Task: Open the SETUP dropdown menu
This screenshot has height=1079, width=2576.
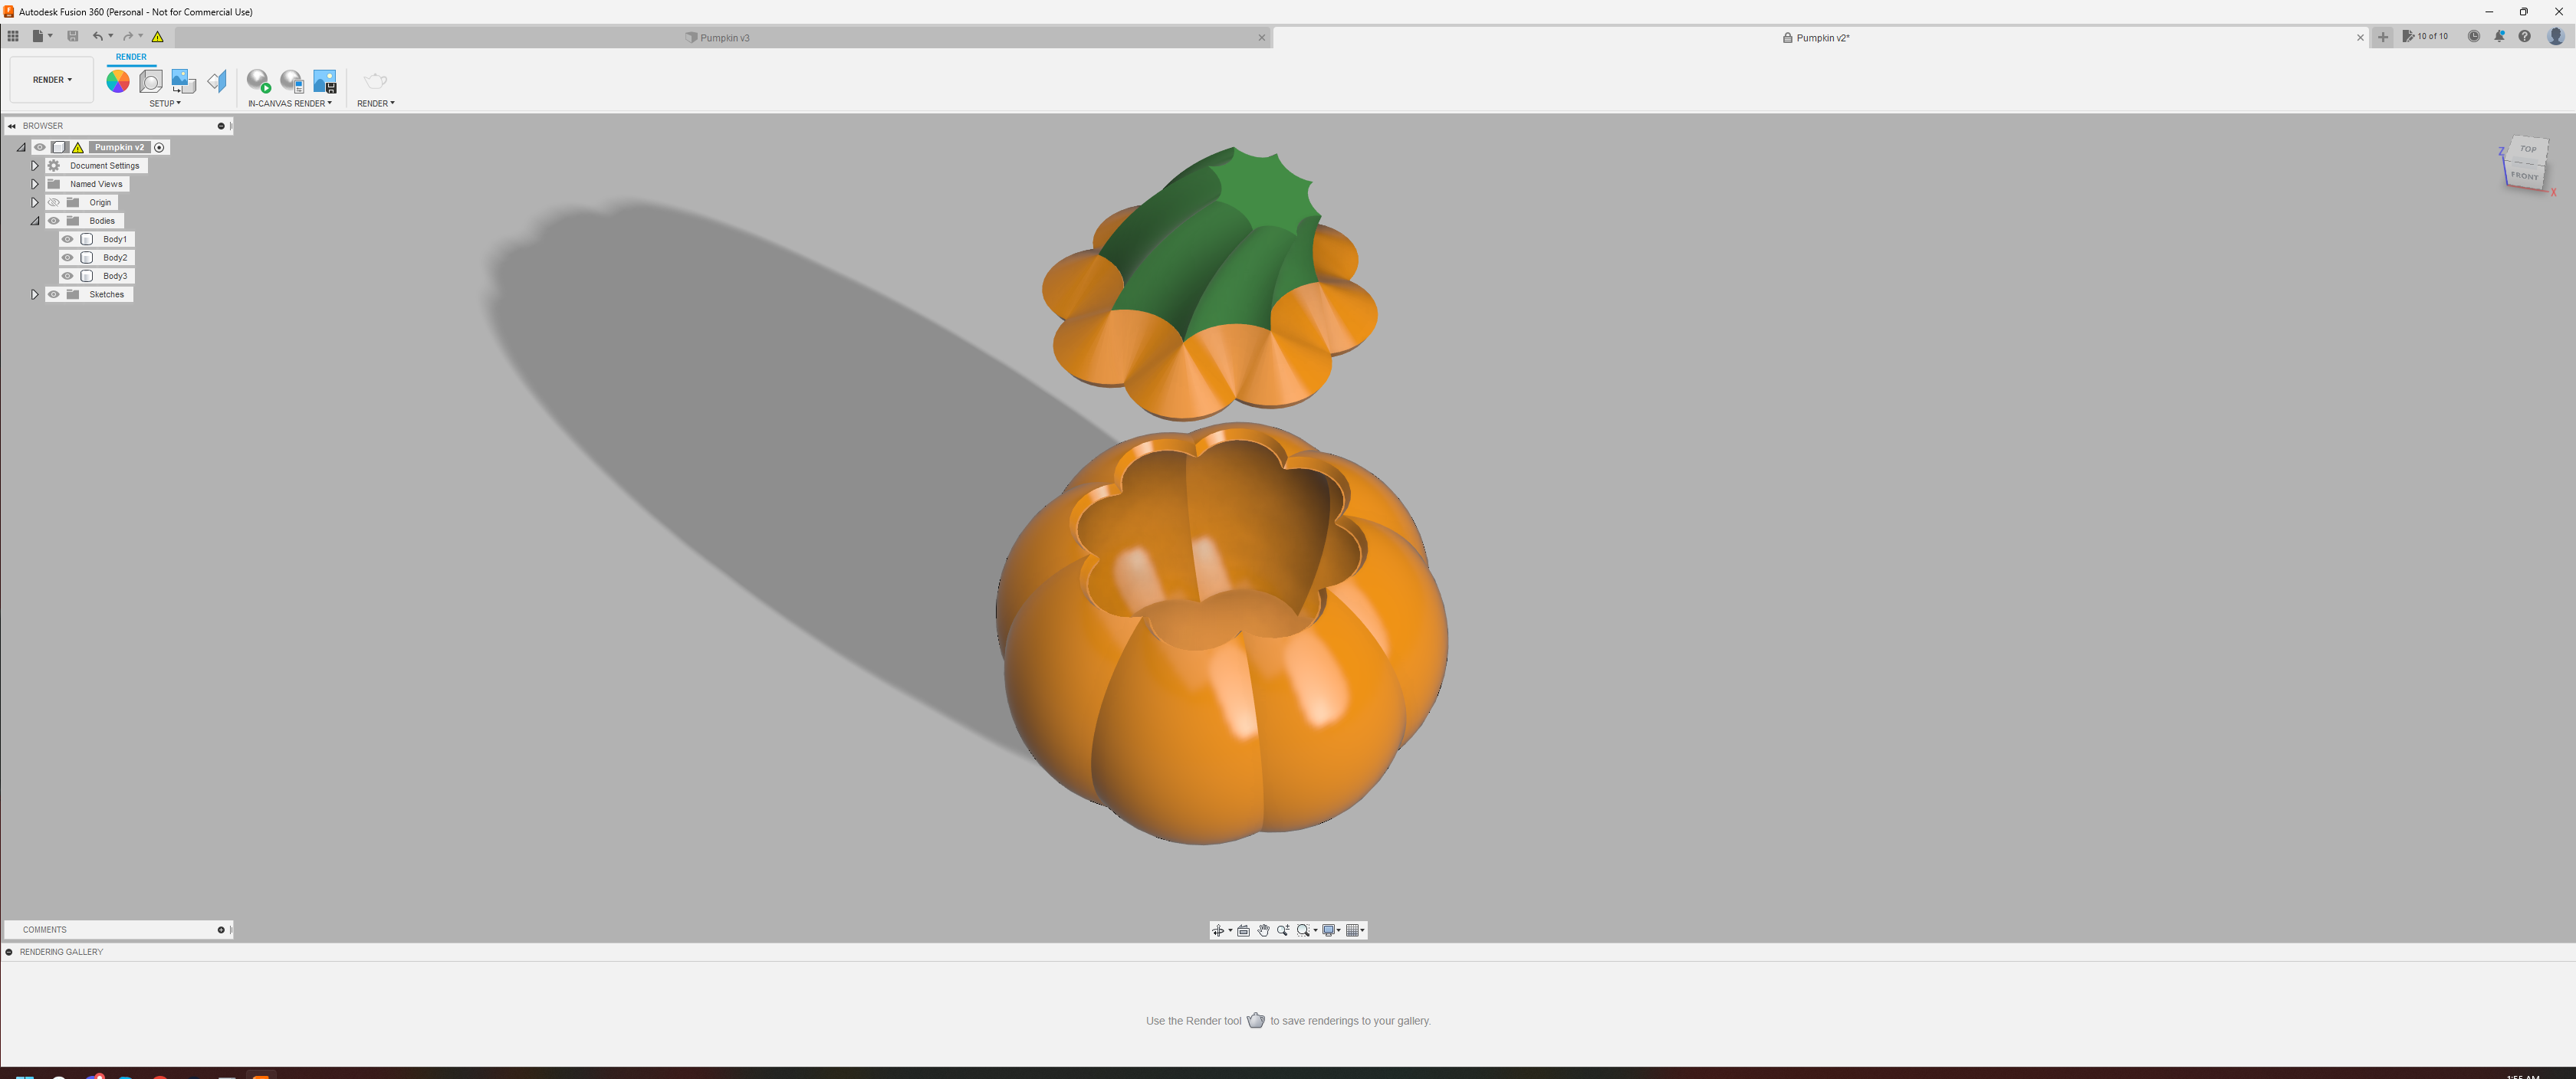Action: tap(165, 104)
